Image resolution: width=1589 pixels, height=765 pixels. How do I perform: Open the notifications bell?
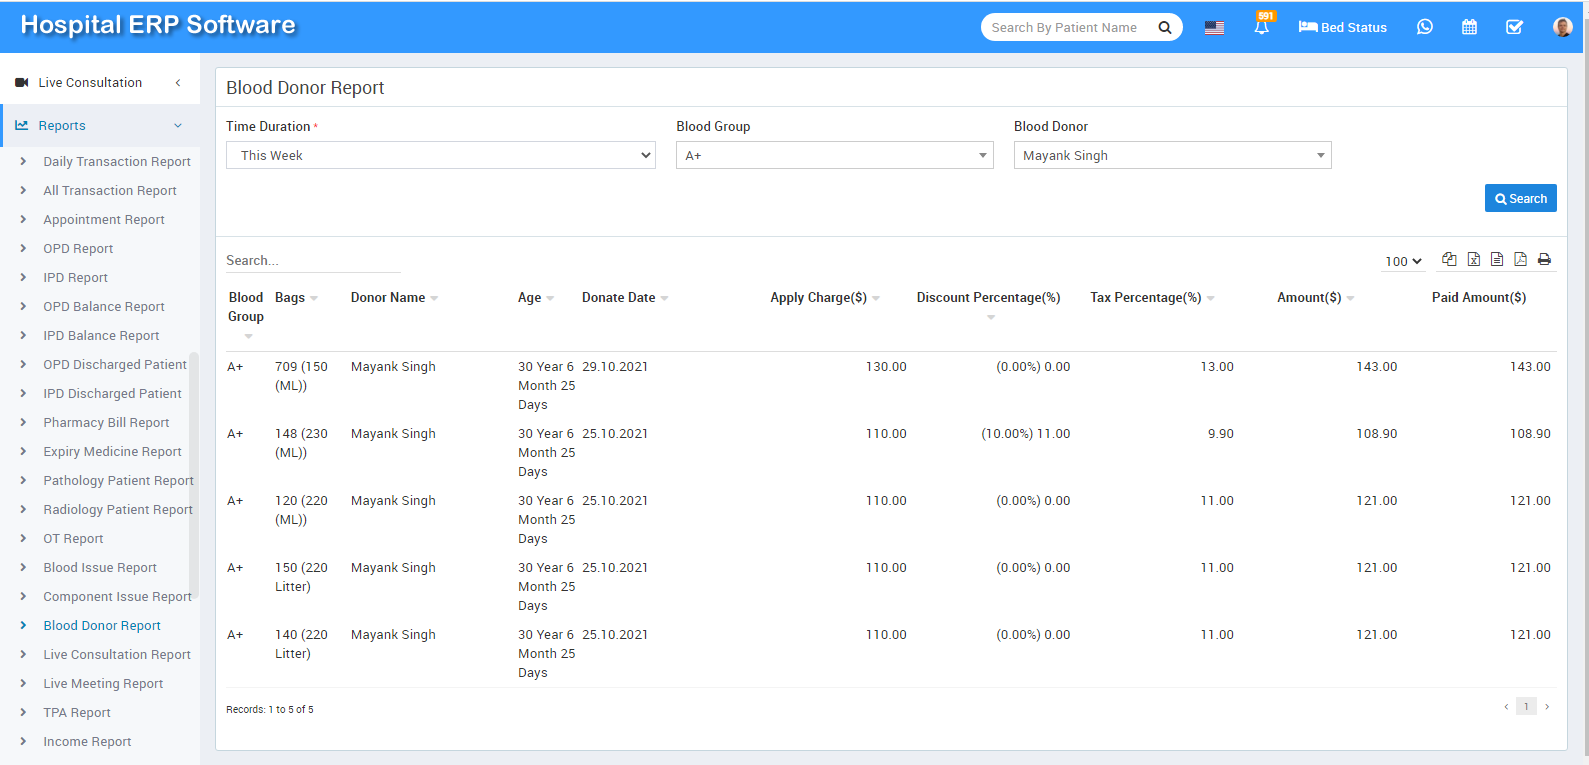pyautogui.click(x=1262, y=27)
